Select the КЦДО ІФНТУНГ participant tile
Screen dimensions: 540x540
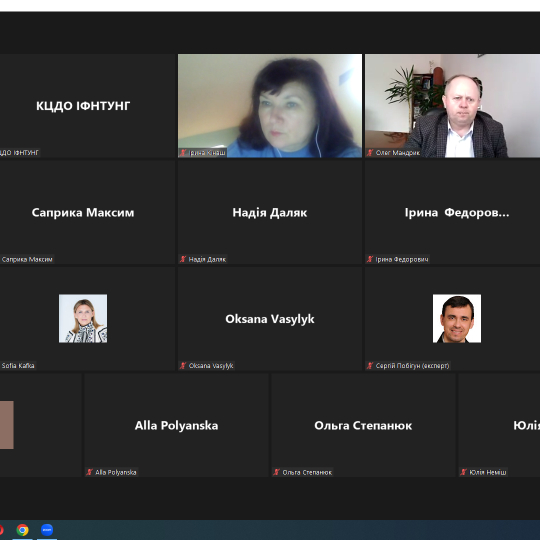point(87,106)
